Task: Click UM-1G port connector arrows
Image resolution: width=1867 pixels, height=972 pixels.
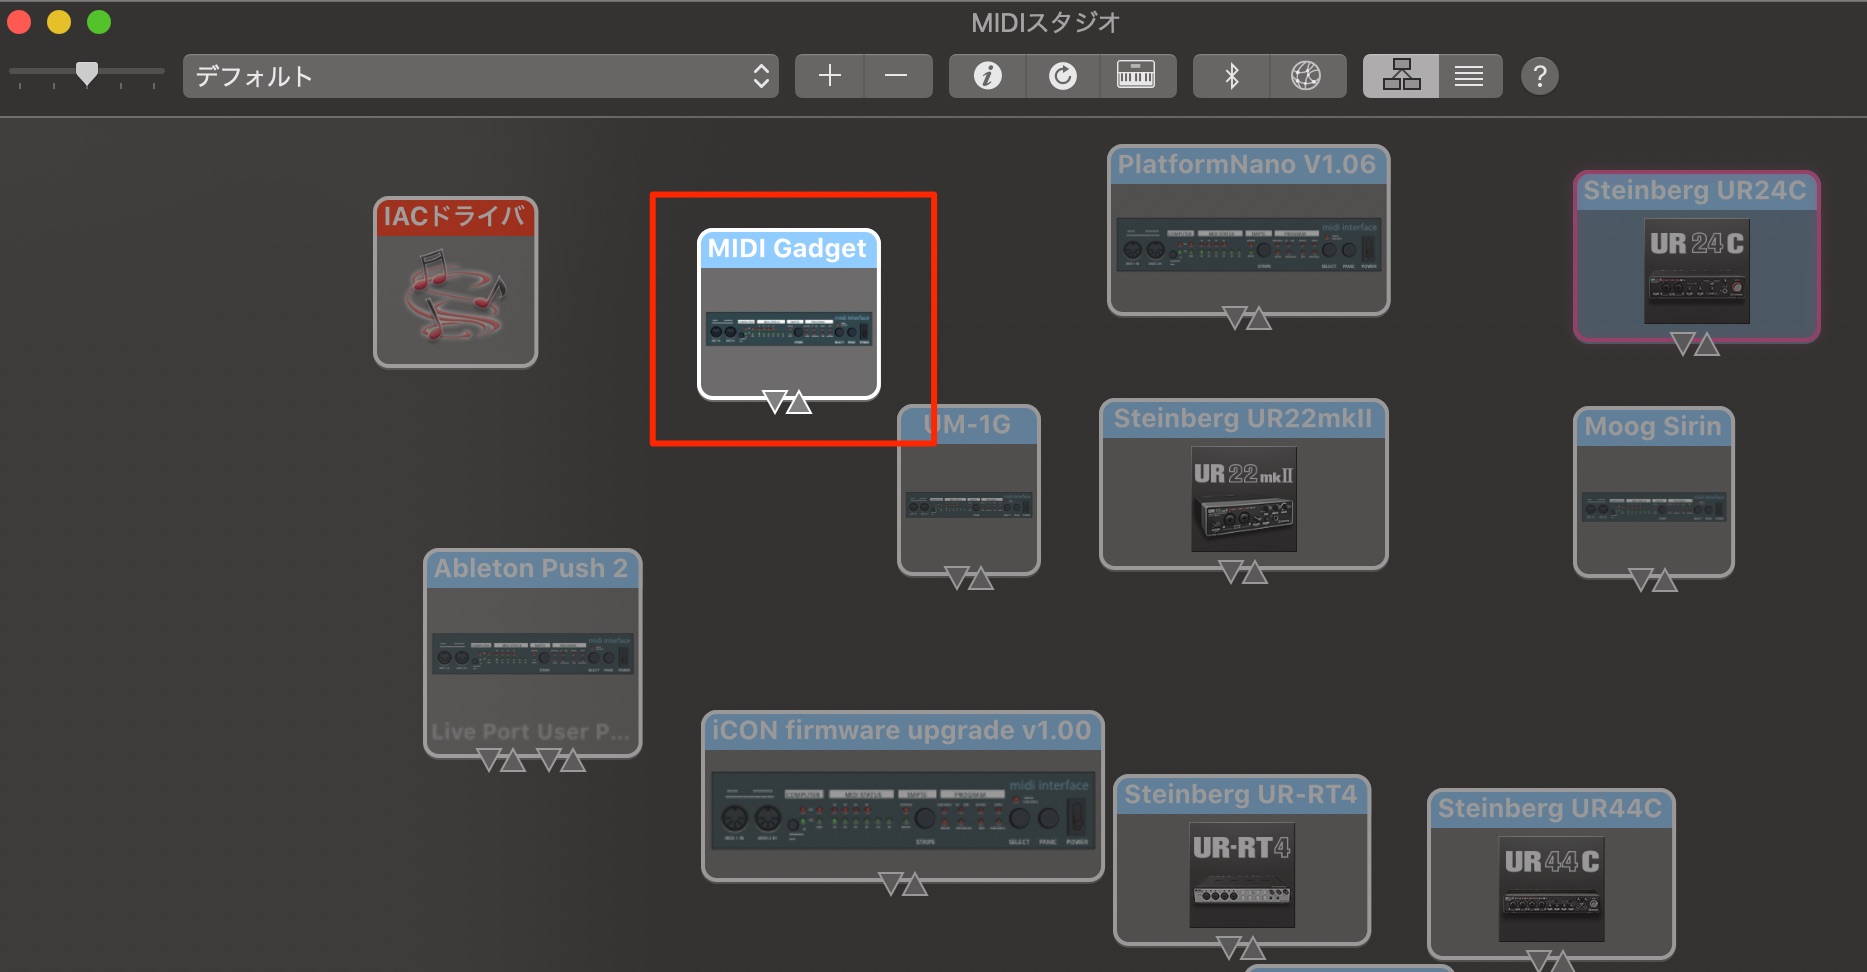Action: coord(969,578)
